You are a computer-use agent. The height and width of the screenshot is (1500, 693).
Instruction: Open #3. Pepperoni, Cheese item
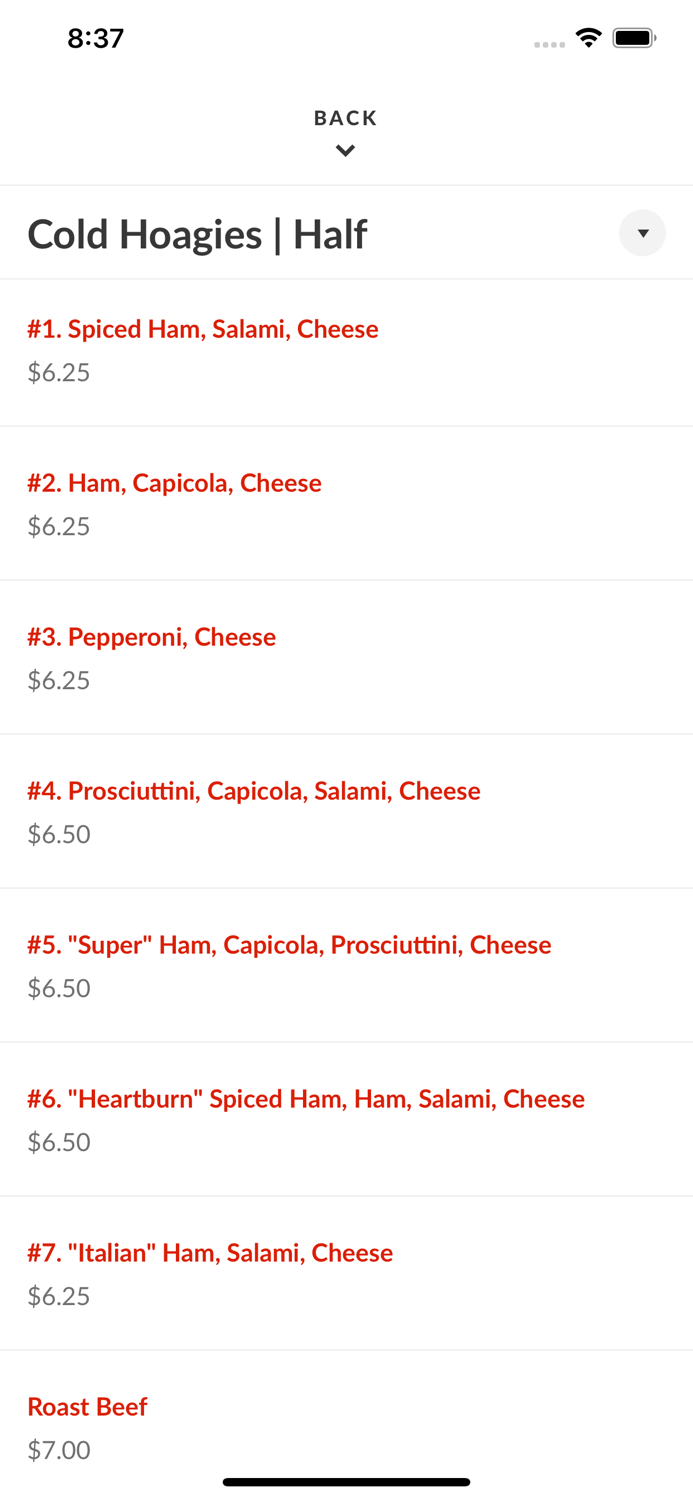[x=152, y=637]
